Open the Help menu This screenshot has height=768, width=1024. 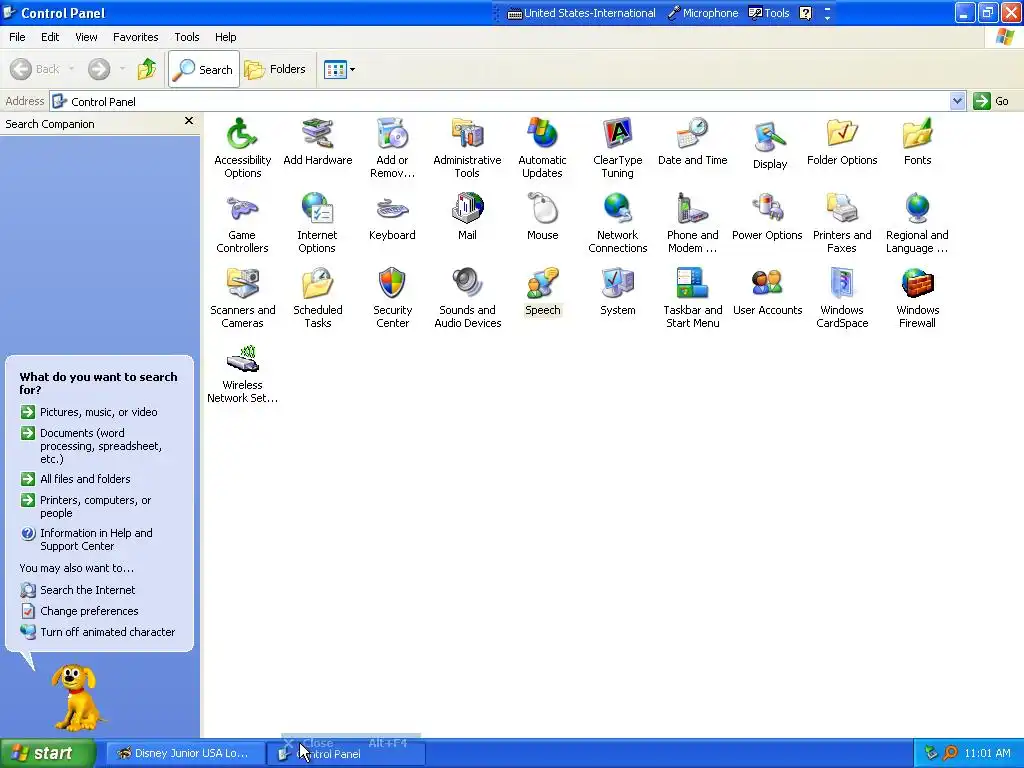(x=225, y=37)
